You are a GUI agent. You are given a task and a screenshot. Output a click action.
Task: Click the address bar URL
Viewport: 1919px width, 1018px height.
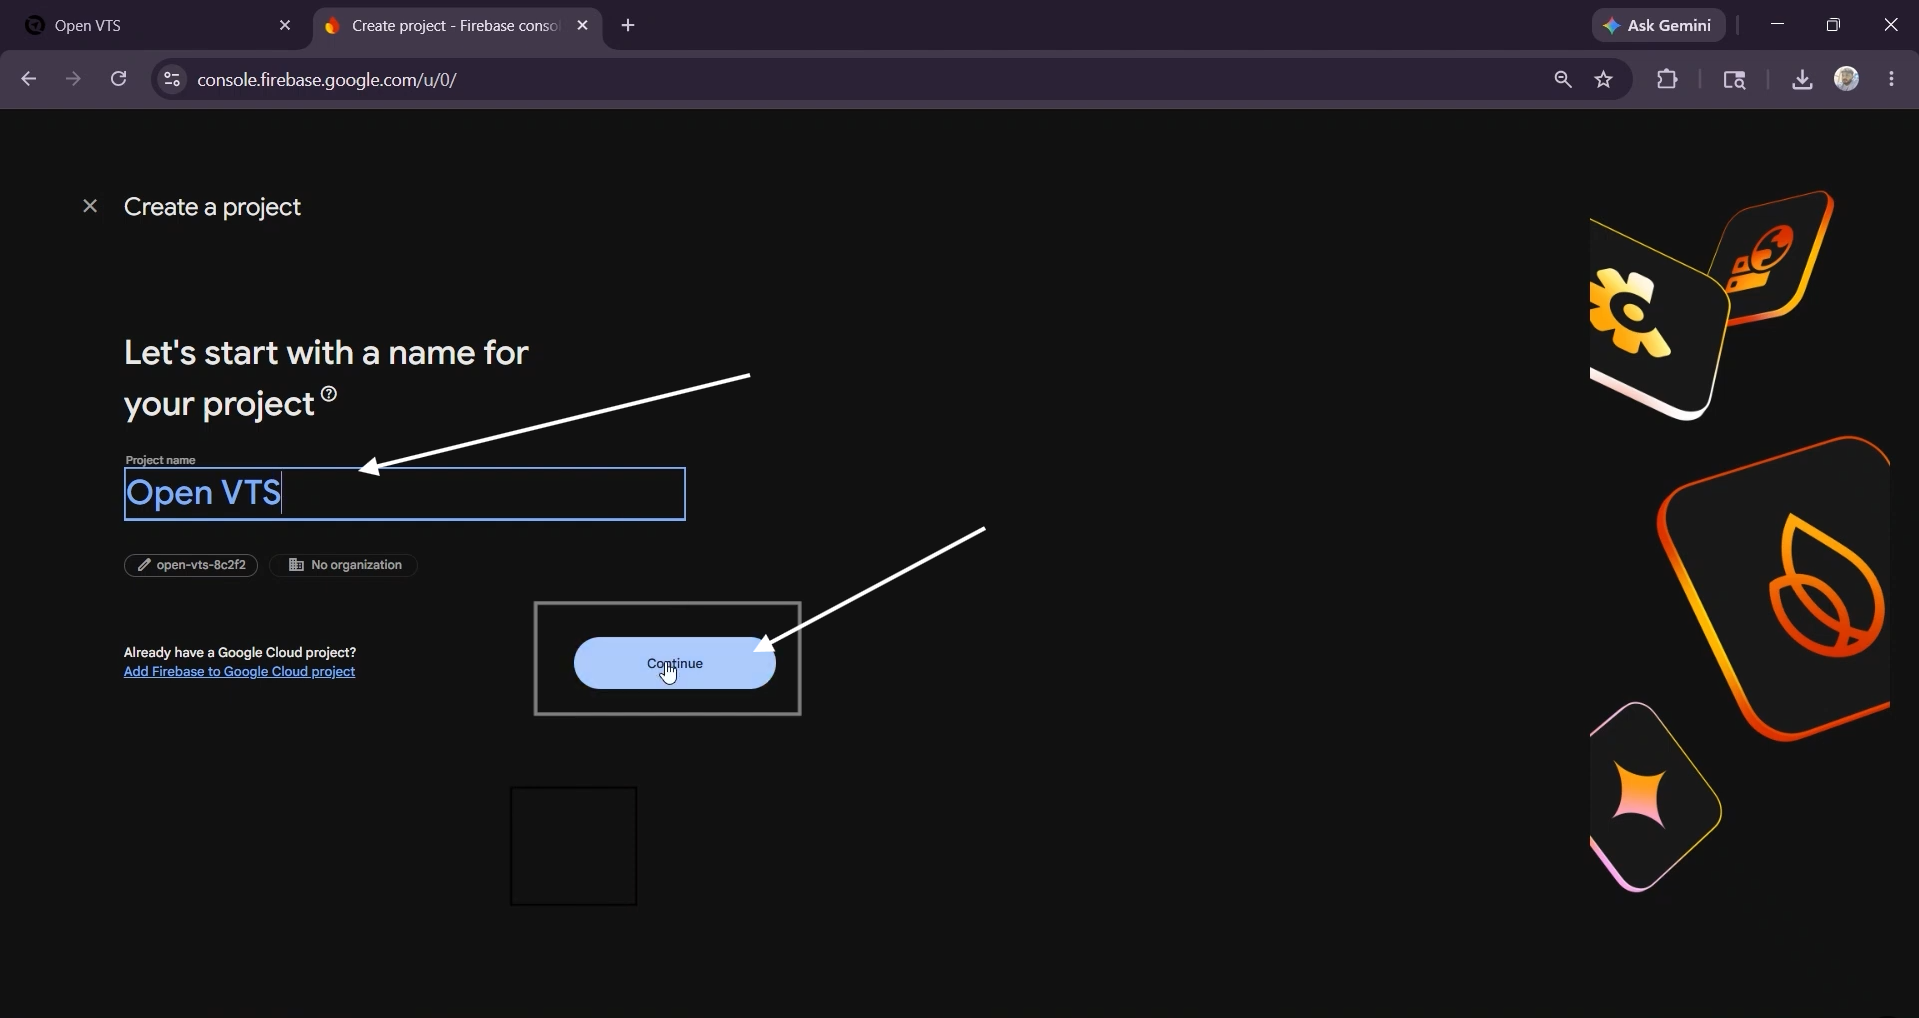(327, 80)
